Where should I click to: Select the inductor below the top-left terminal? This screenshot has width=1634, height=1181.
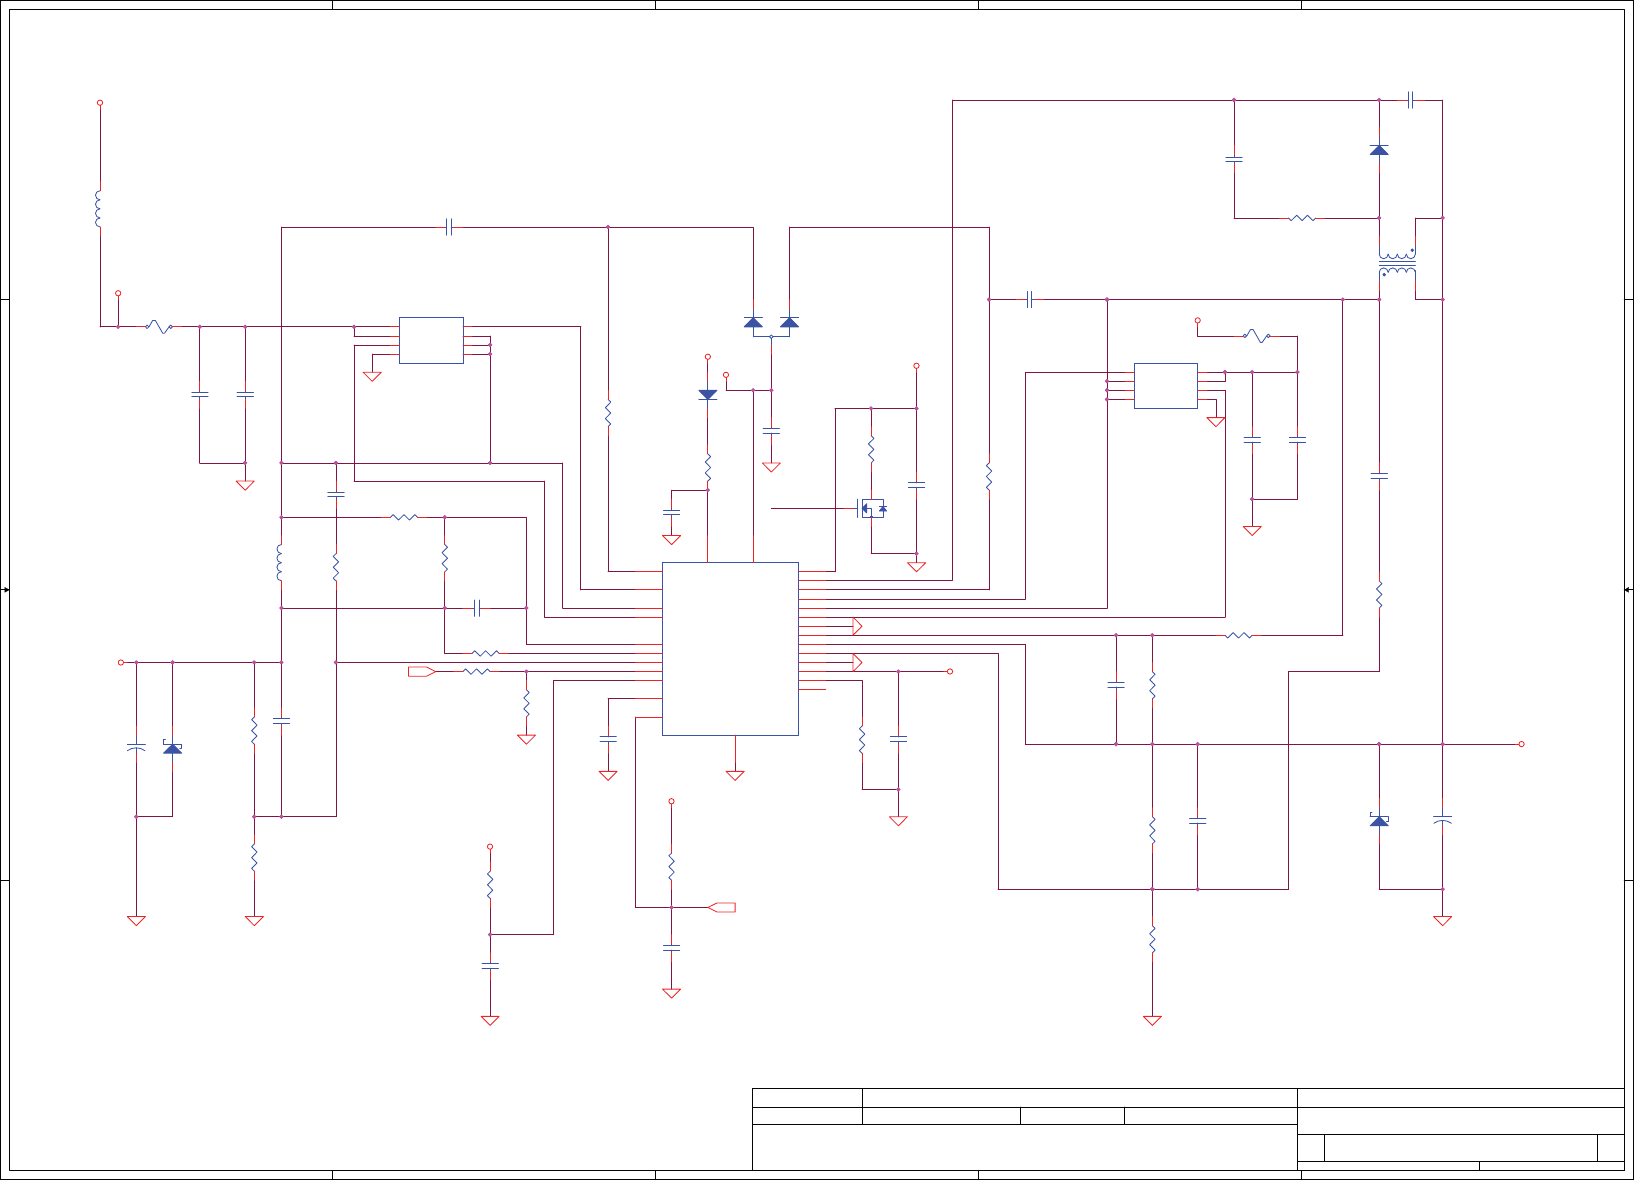(98, 208)
